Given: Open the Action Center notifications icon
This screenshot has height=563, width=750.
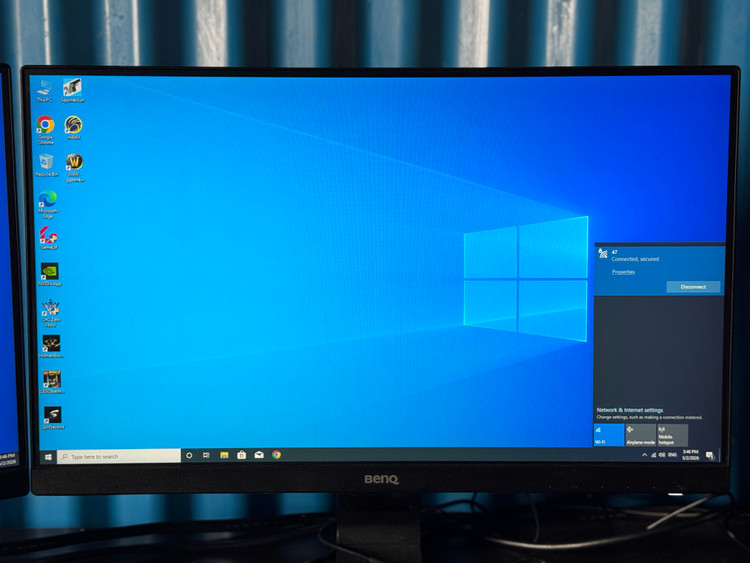Looking at the screenshot, I should 710,455.
